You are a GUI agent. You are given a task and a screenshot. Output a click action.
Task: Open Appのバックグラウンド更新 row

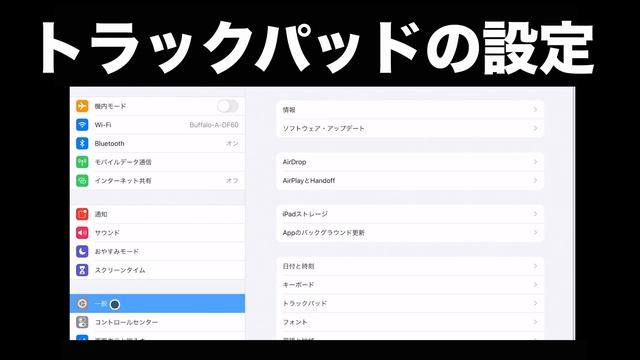pyautogui.click(x=410, y=233)
